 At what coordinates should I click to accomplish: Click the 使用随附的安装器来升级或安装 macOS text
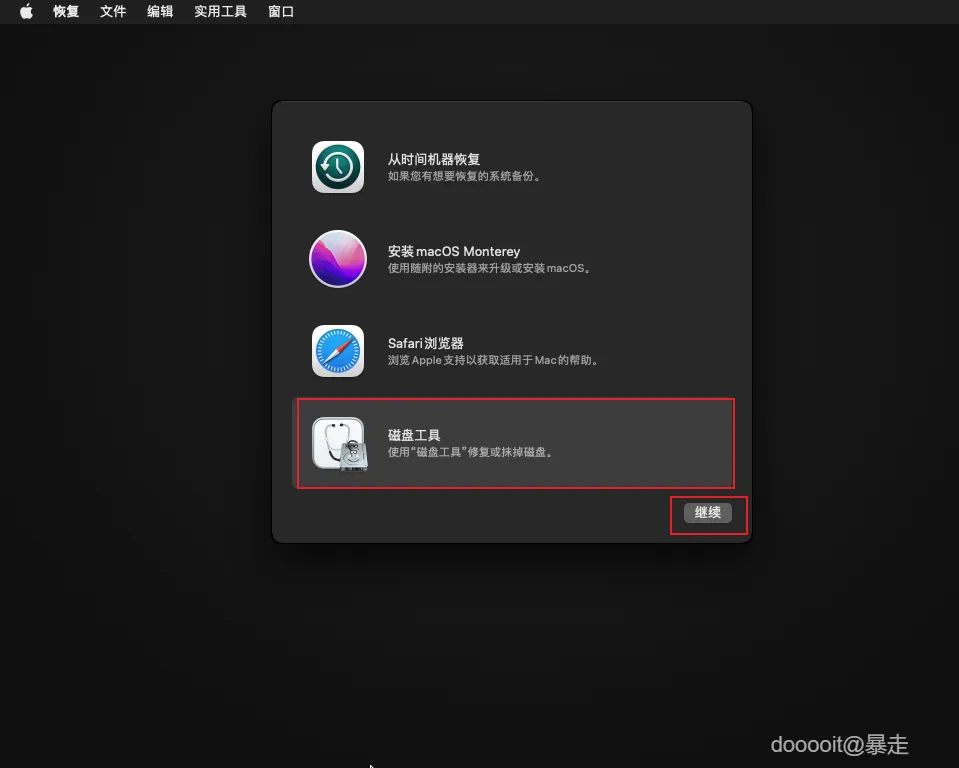491,267
